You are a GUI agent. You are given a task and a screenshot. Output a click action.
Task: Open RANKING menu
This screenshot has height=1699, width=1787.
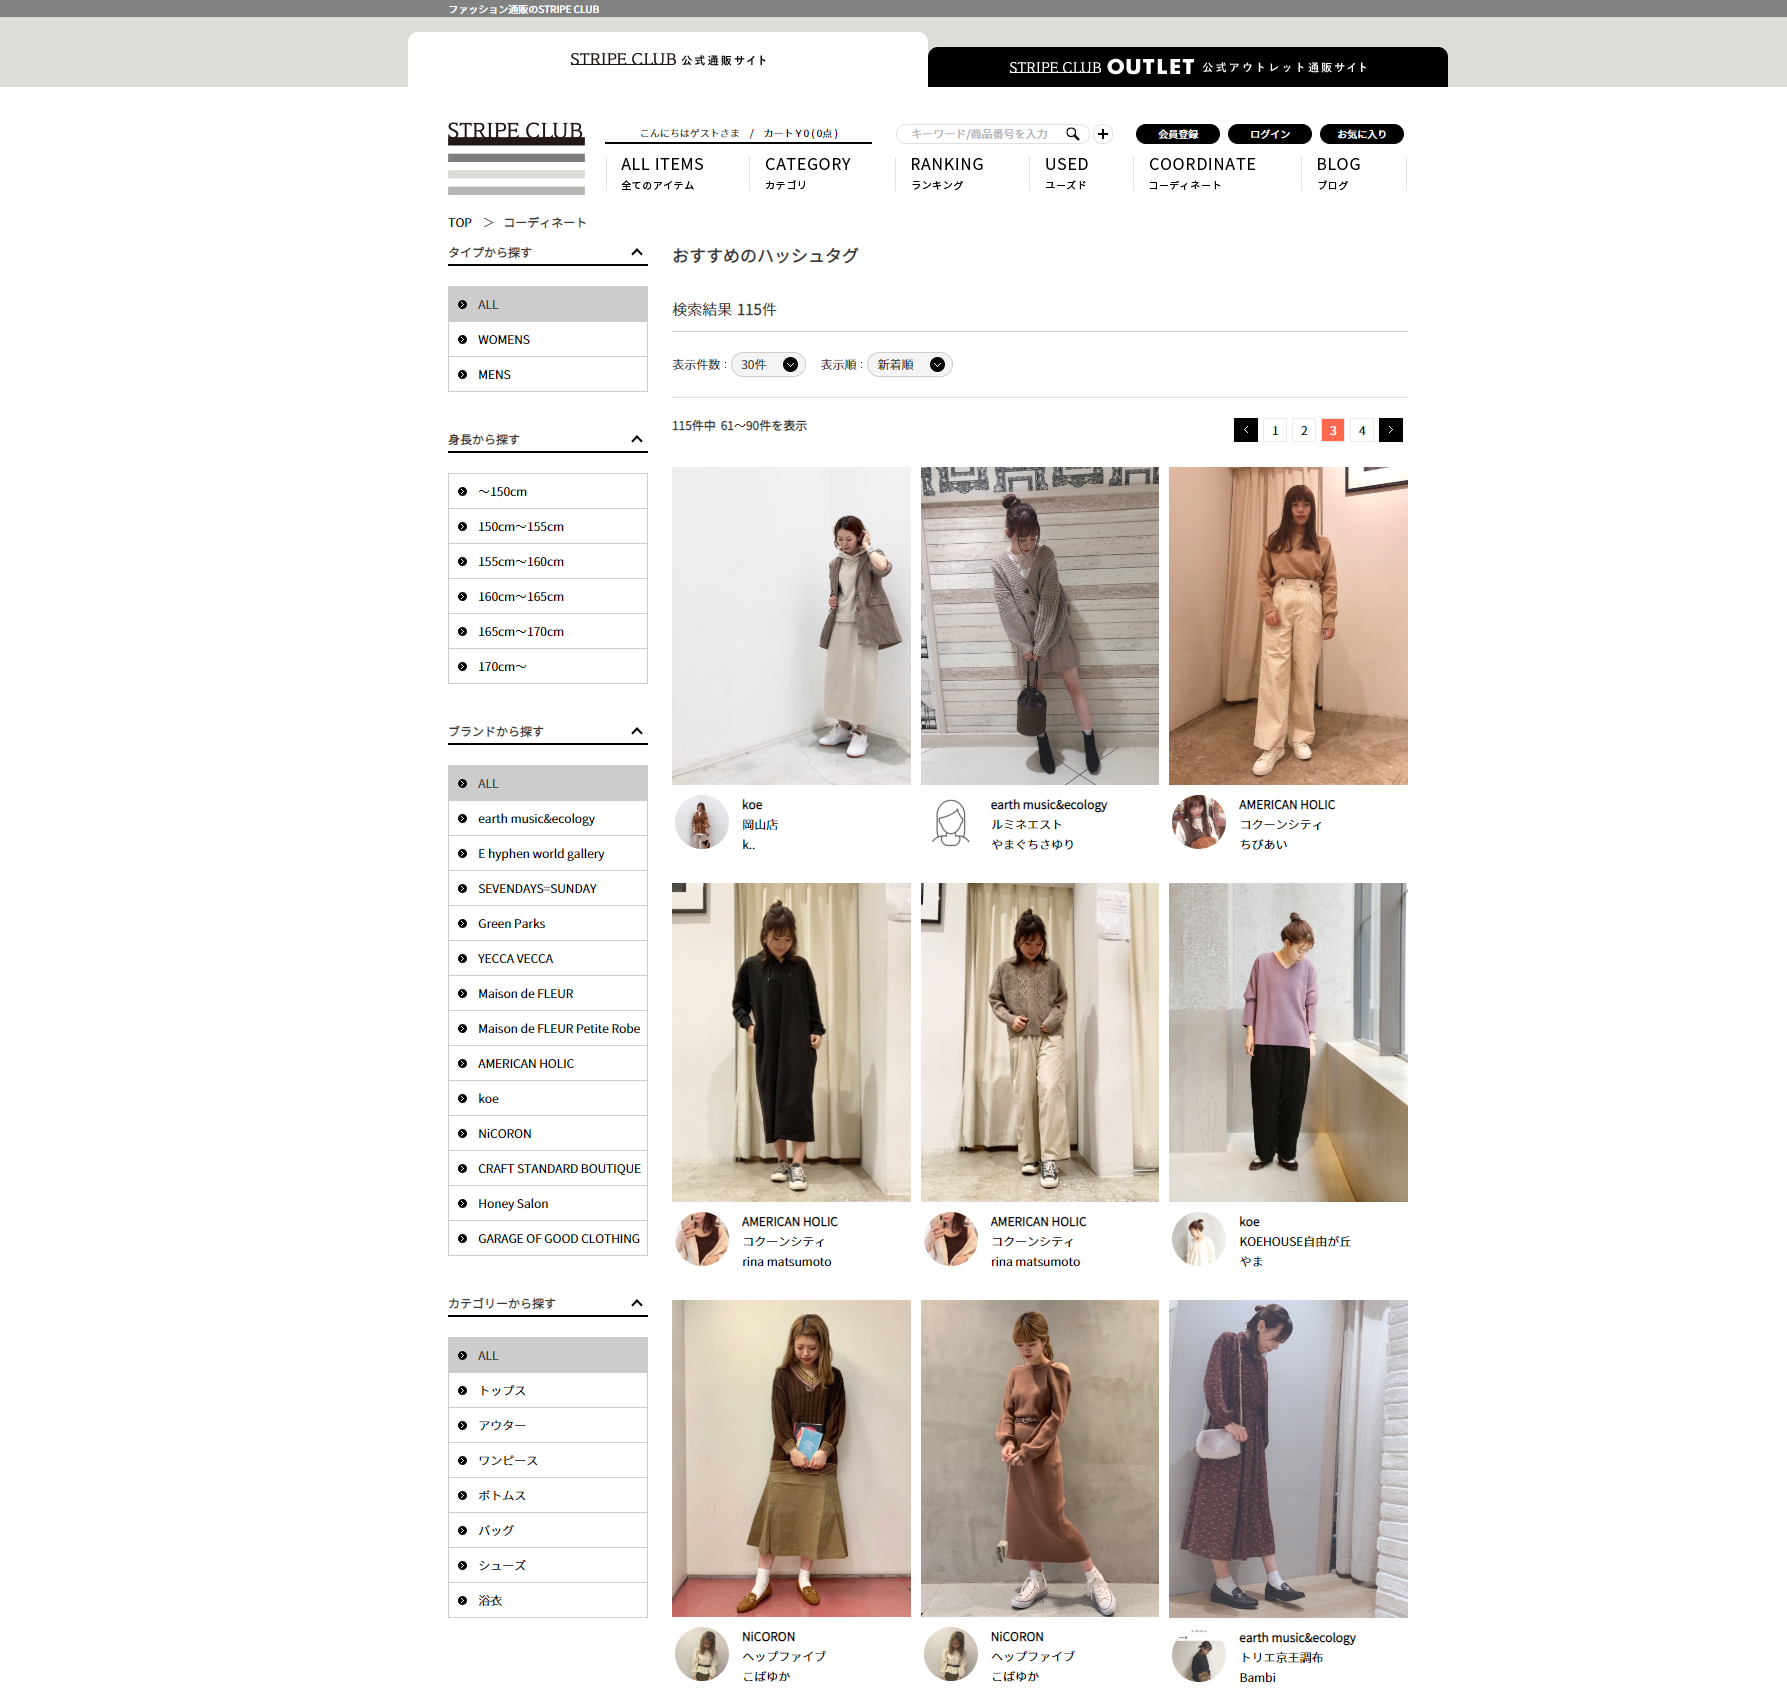click(x=947, y=173)
